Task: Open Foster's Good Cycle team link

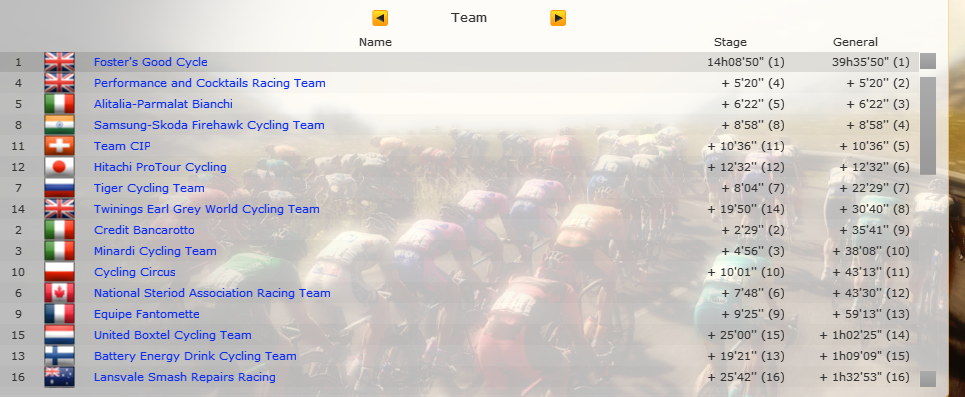Action: [151, 62]
